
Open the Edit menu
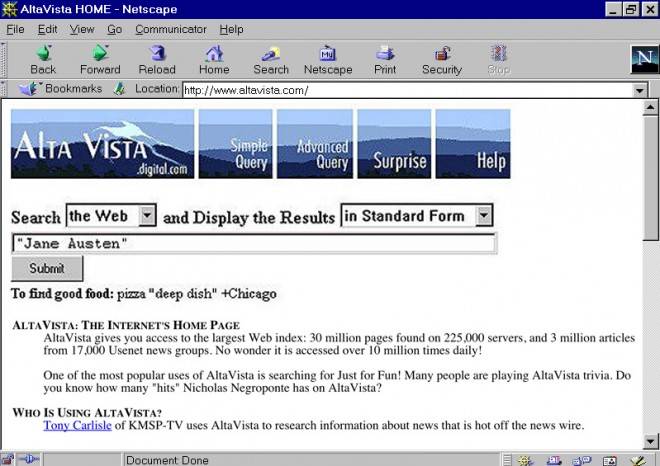point(47,29)
